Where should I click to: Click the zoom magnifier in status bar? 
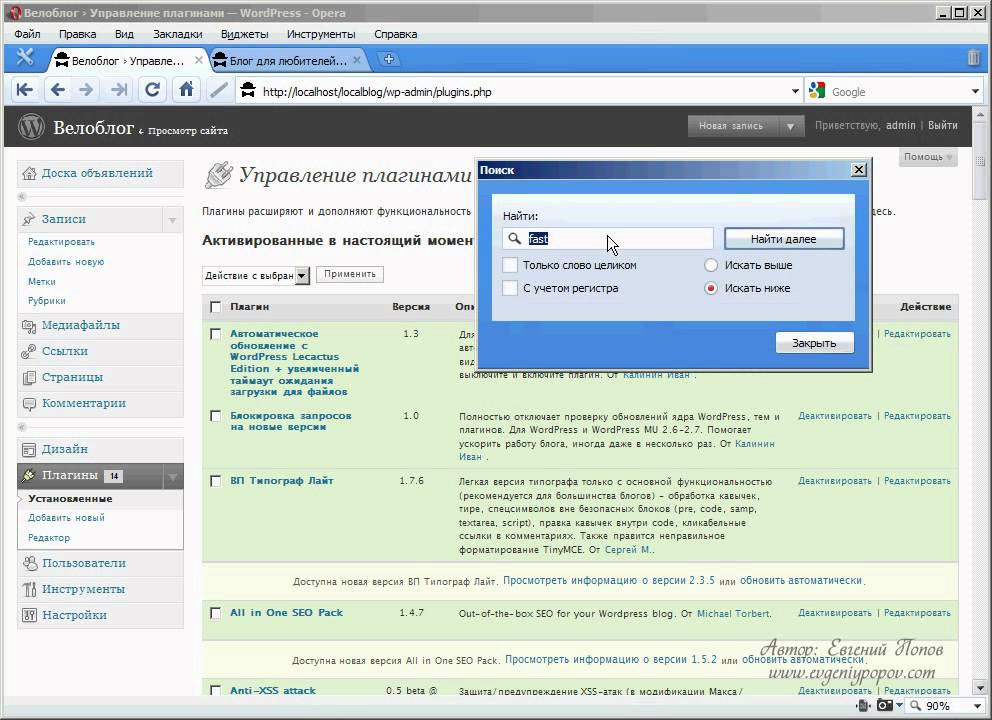pyautogui.click(x=915, y=705)
